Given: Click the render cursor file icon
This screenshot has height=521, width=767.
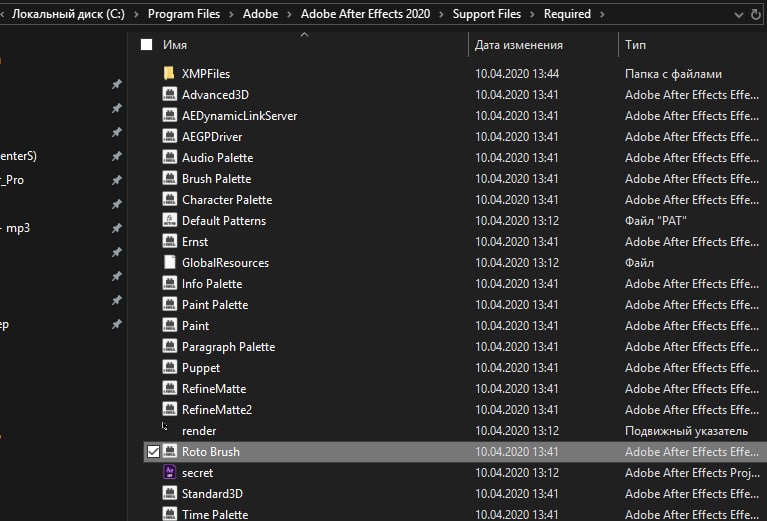Looking at the screenshot, I should 165,427.
